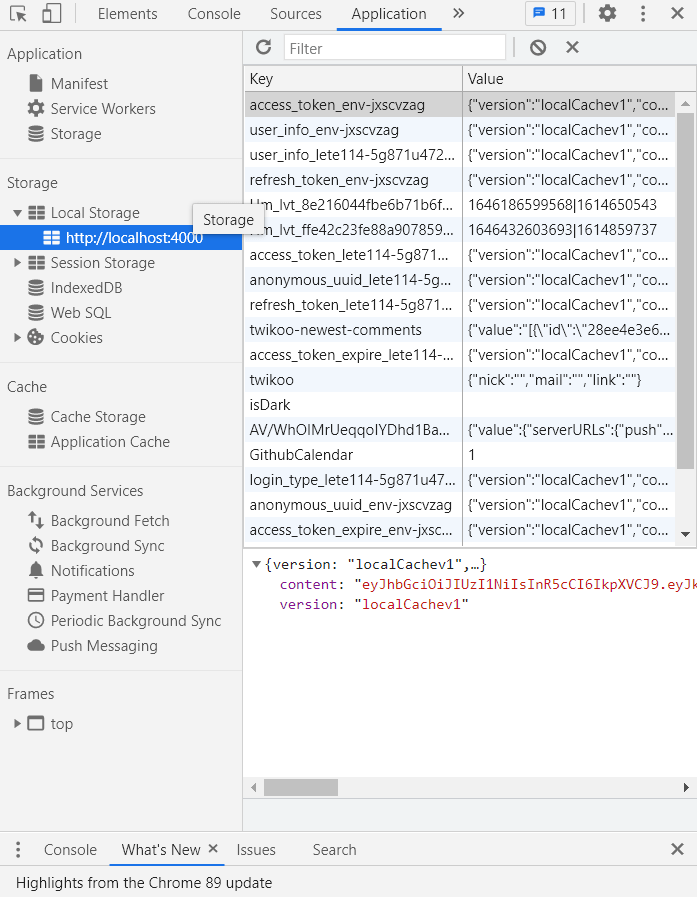Open the Issues drawer tab
Image resolution: width=697 pixels, height=897 pixels.
tap(256, 850)
